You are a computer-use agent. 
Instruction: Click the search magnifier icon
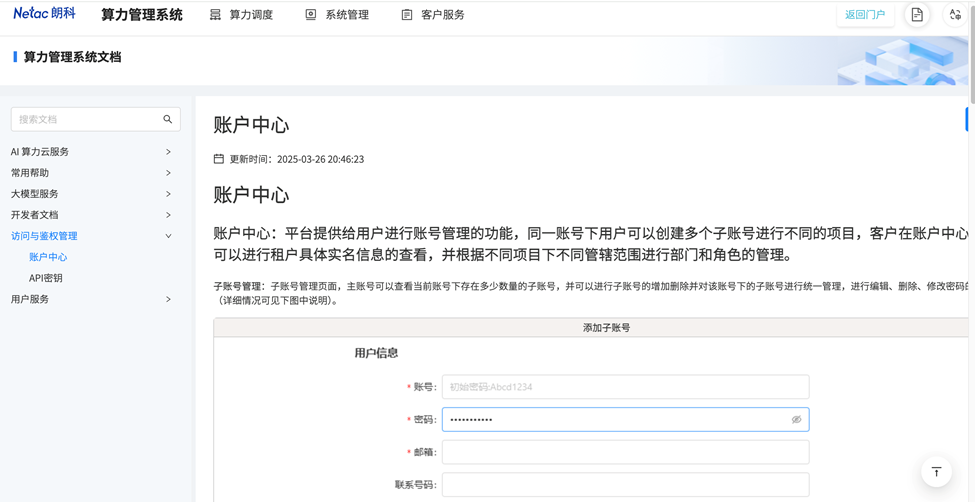click(x=167, y=119)
